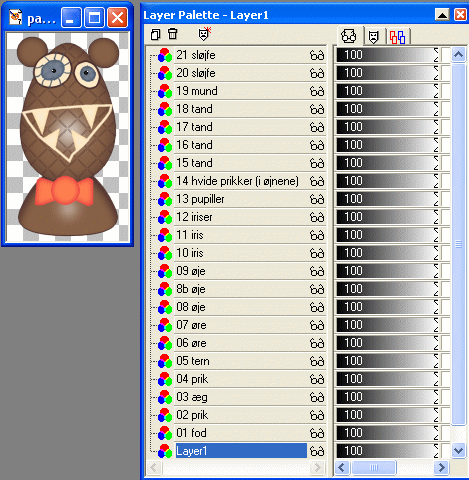Switch to the Mask tab
This screenshot has width=469, height=480.
[374, 36]
